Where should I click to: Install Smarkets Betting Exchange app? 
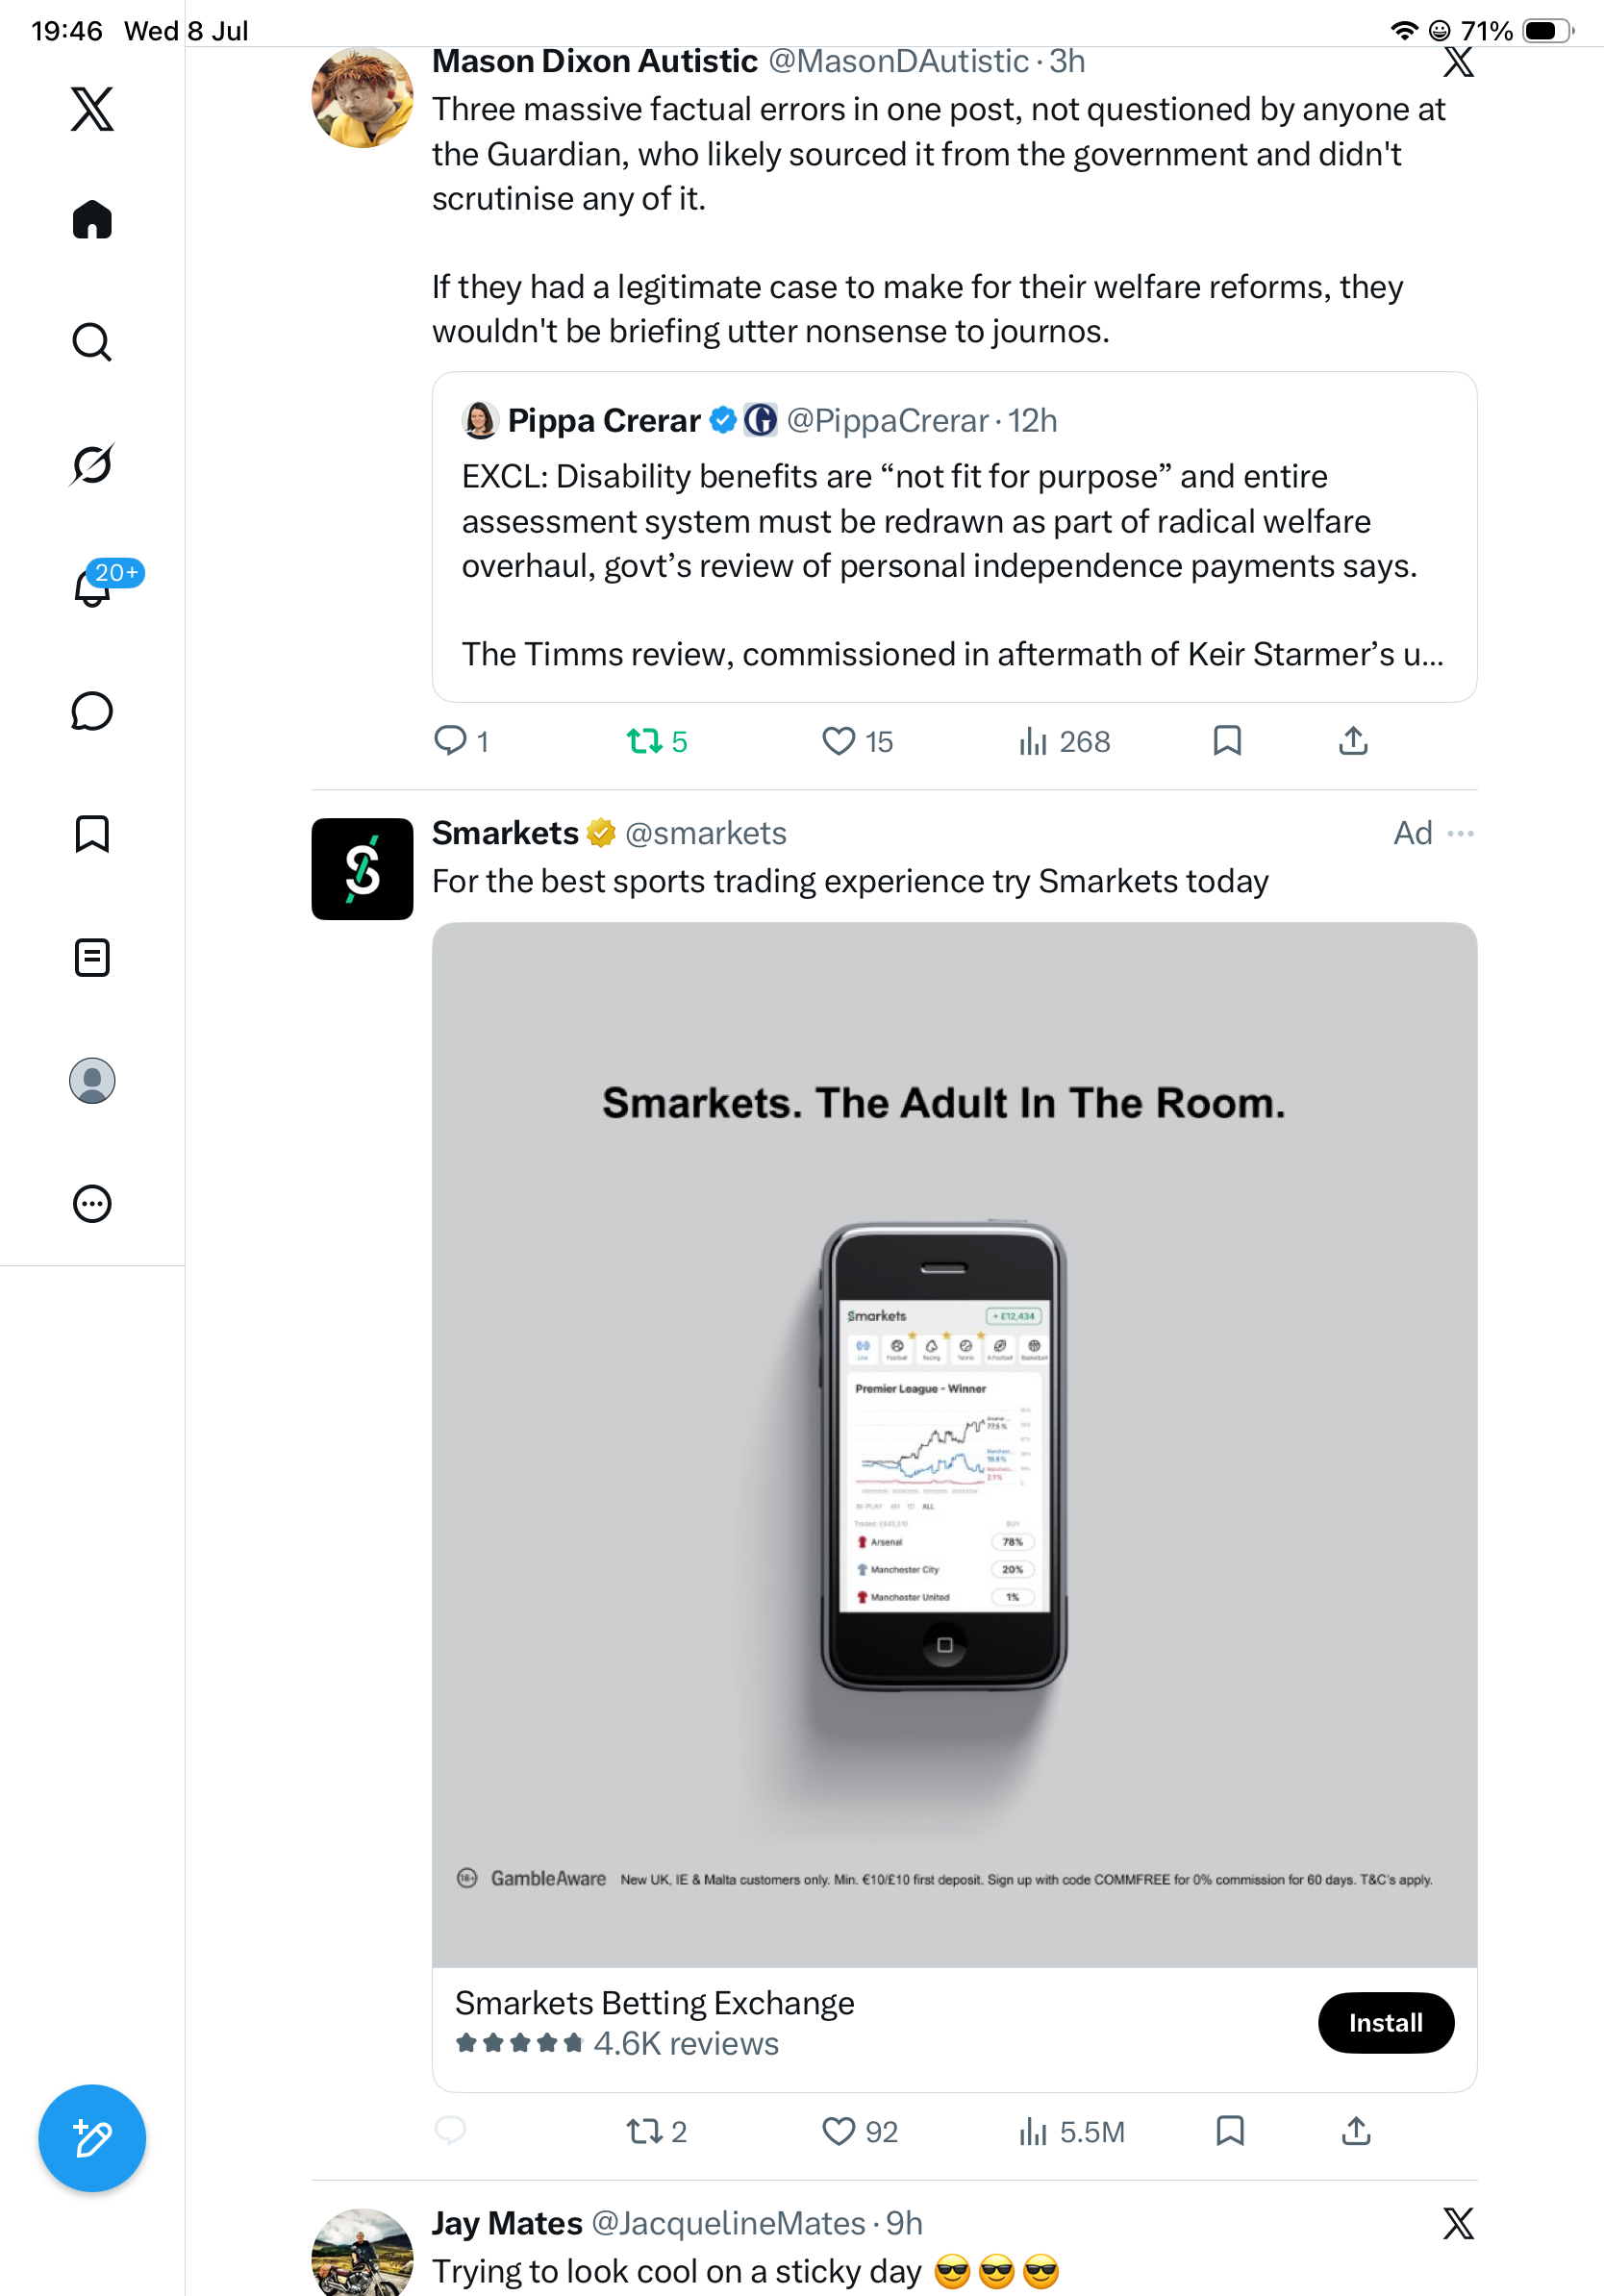(1385, 2023)
